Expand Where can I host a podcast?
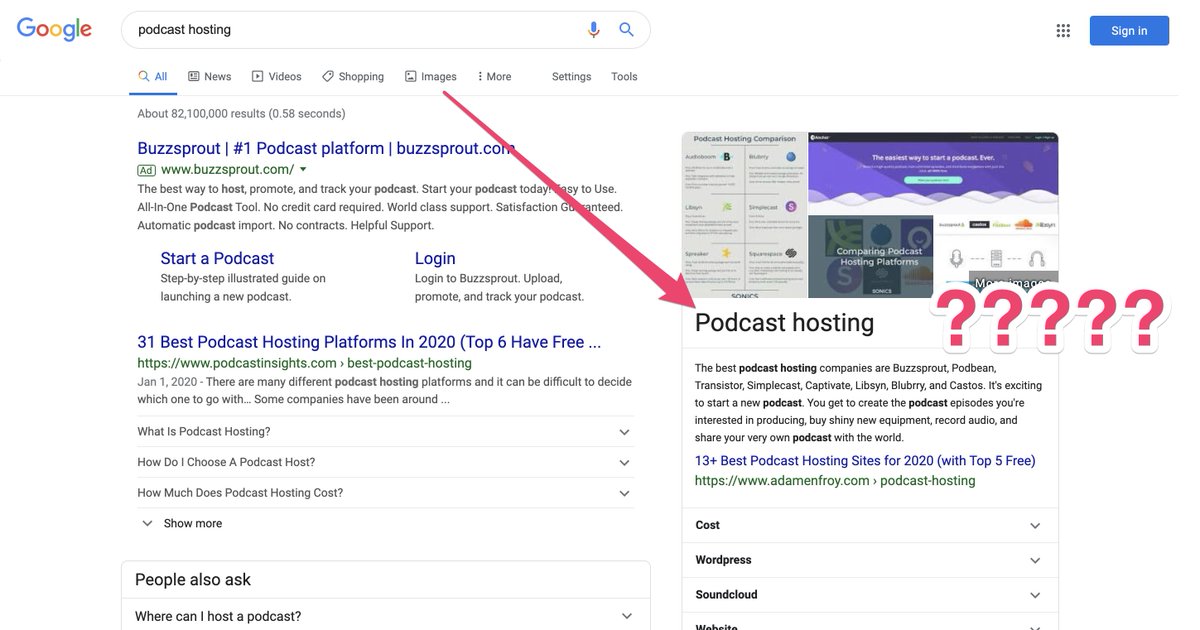 pos(385,616)
